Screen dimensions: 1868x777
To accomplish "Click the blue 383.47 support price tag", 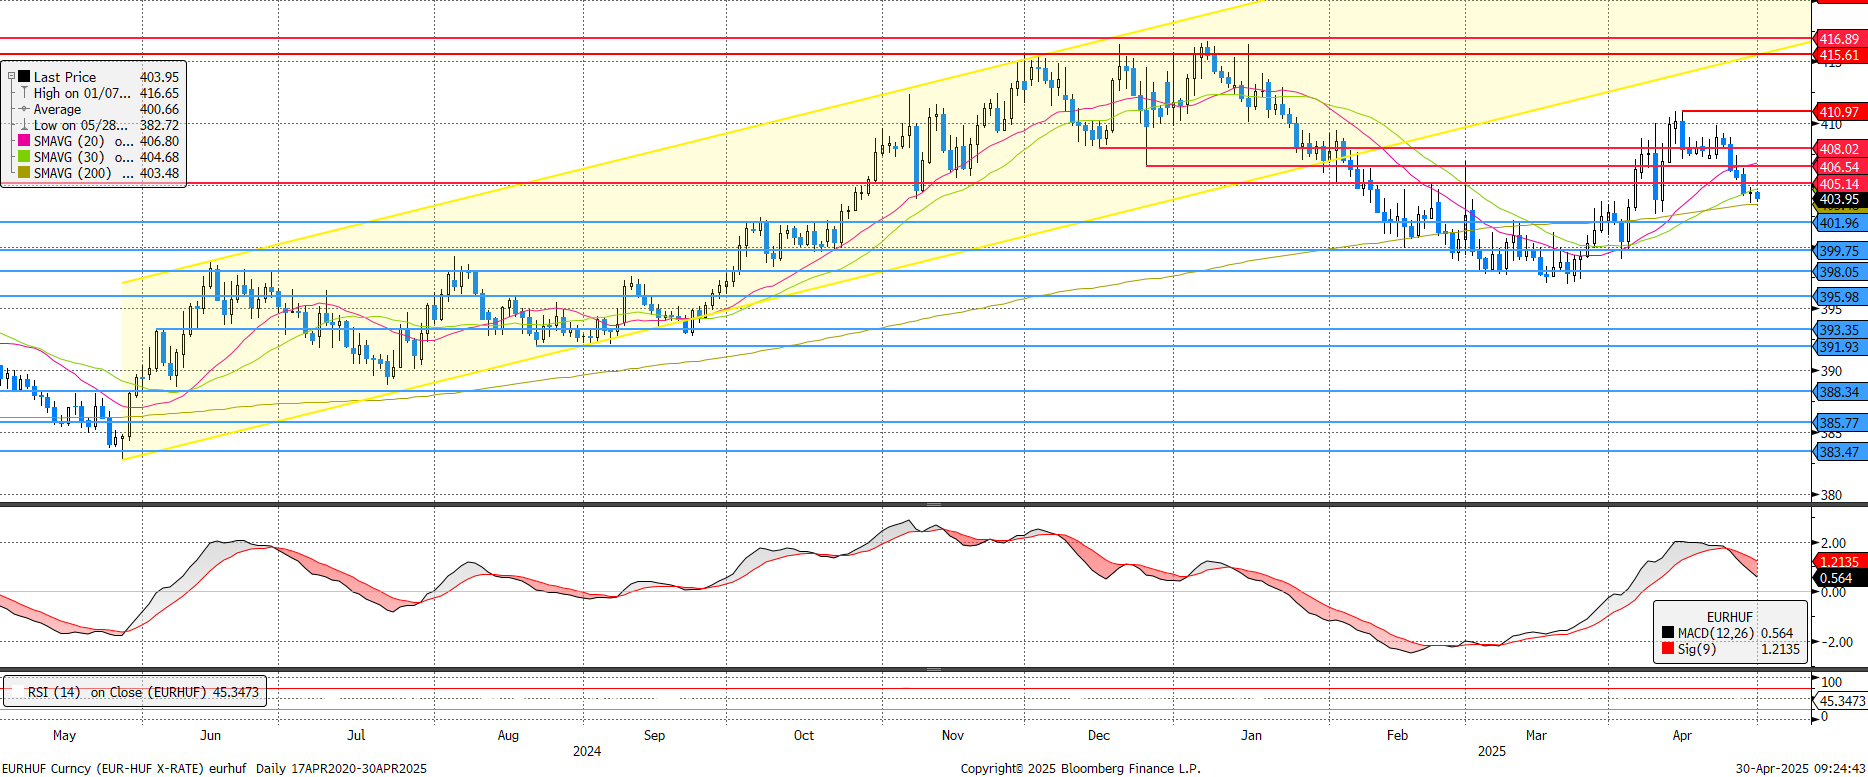I will pos(1838,452).
